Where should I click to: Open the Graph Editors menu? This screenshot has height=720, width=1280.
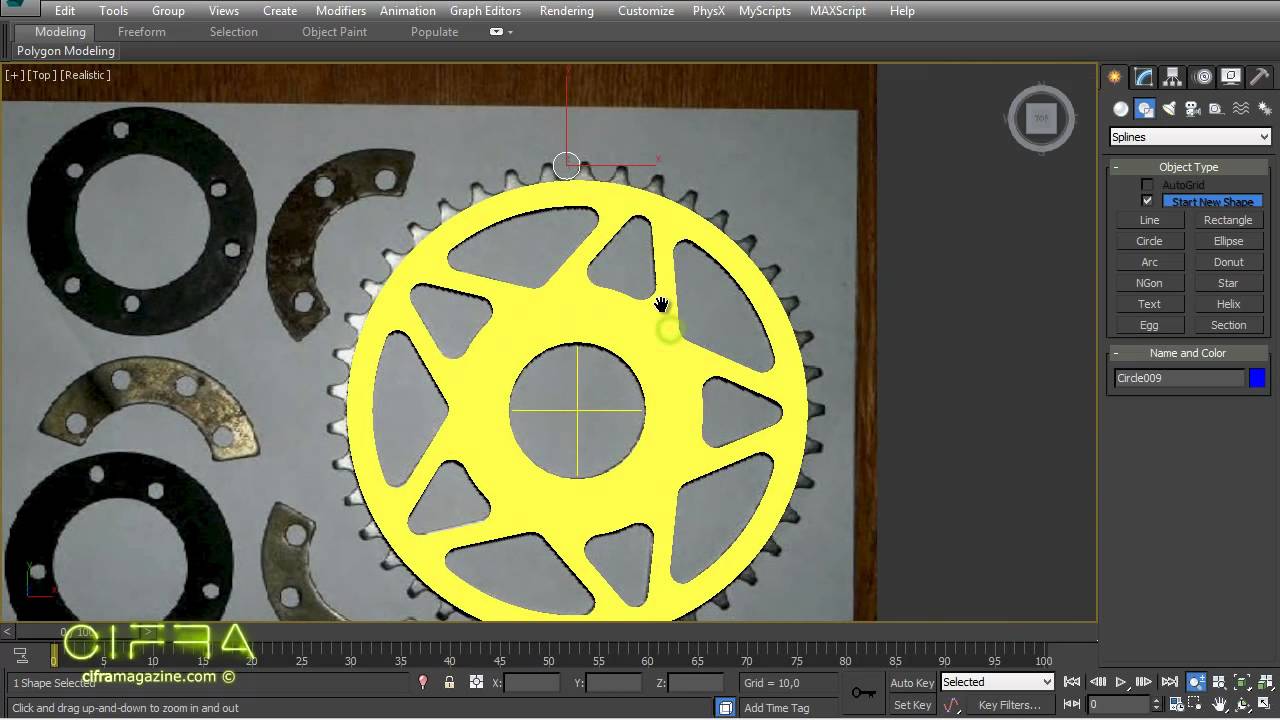[485, 11]
